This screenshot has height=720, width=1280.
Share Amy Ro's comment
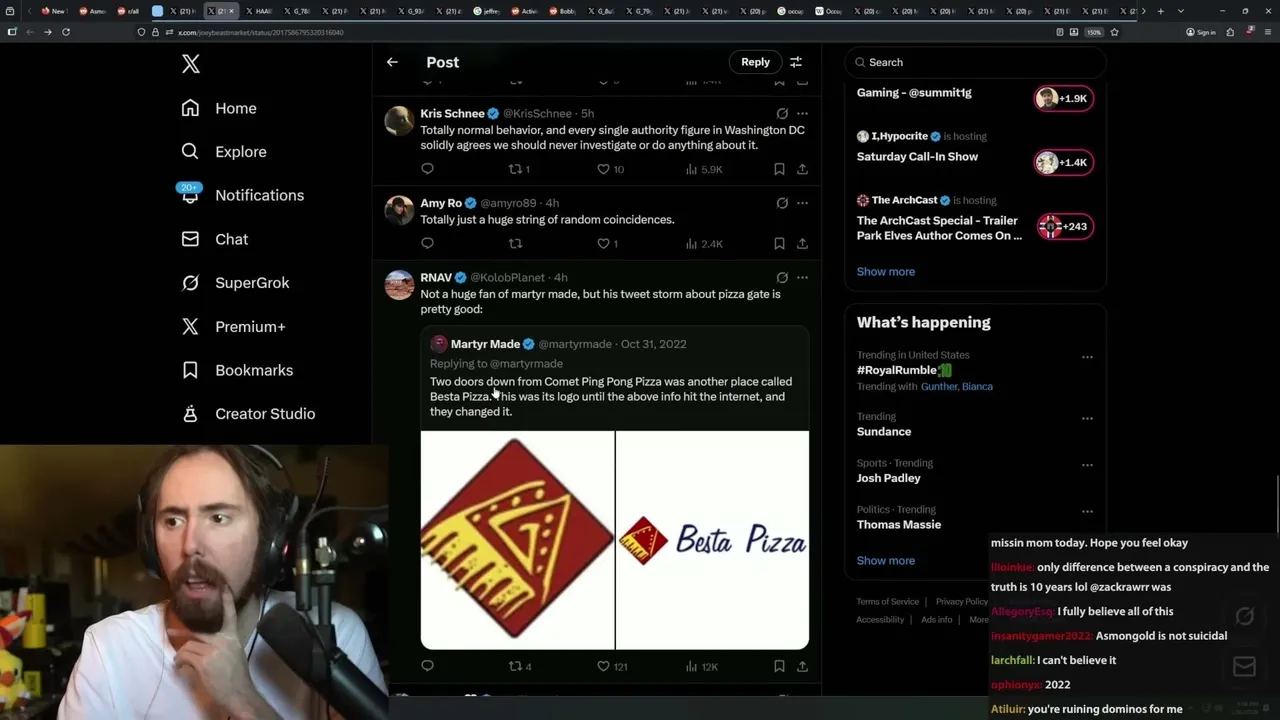coord(802,243)
